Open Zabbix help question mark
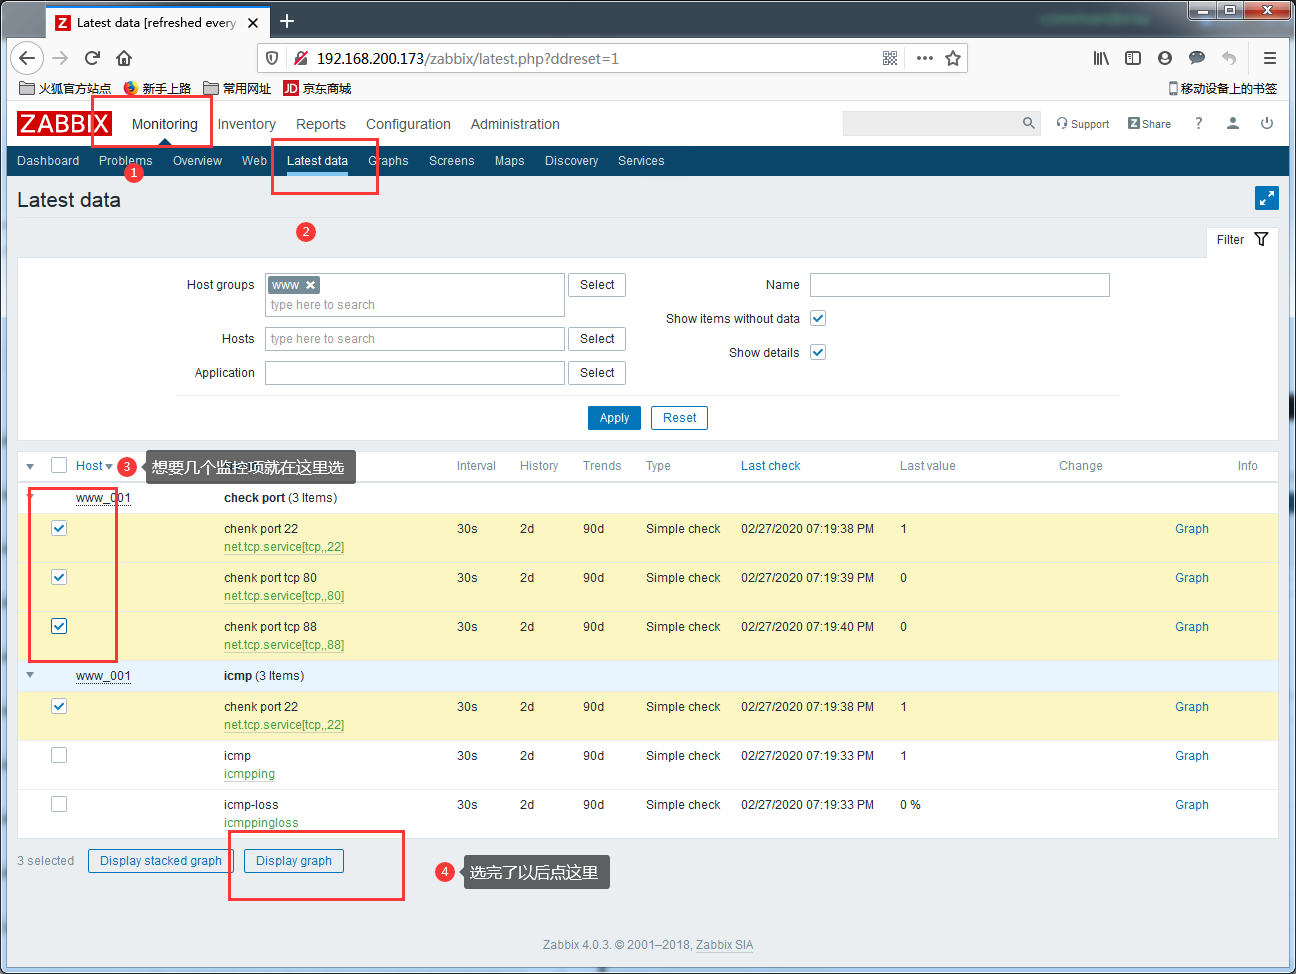The height and width of the screenshot is (974, 1296). (1198, 123)
